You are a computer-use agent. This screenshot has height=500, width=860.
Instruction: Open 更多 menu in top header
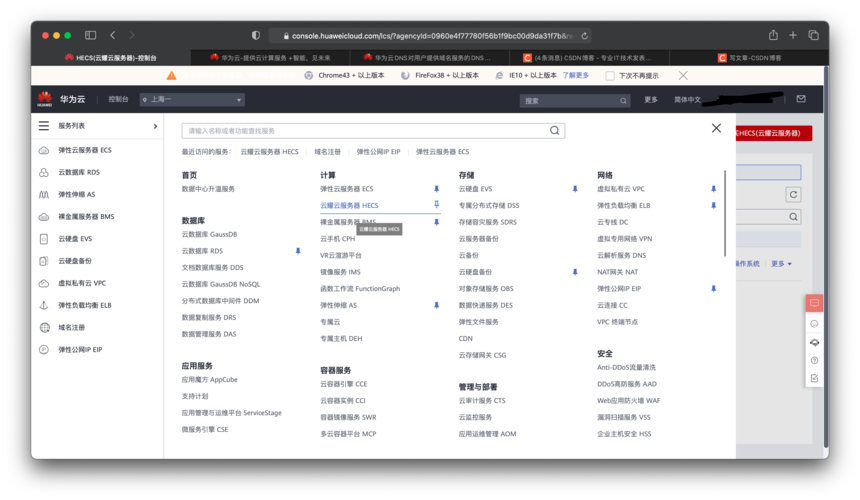click(x=650, y=100)
